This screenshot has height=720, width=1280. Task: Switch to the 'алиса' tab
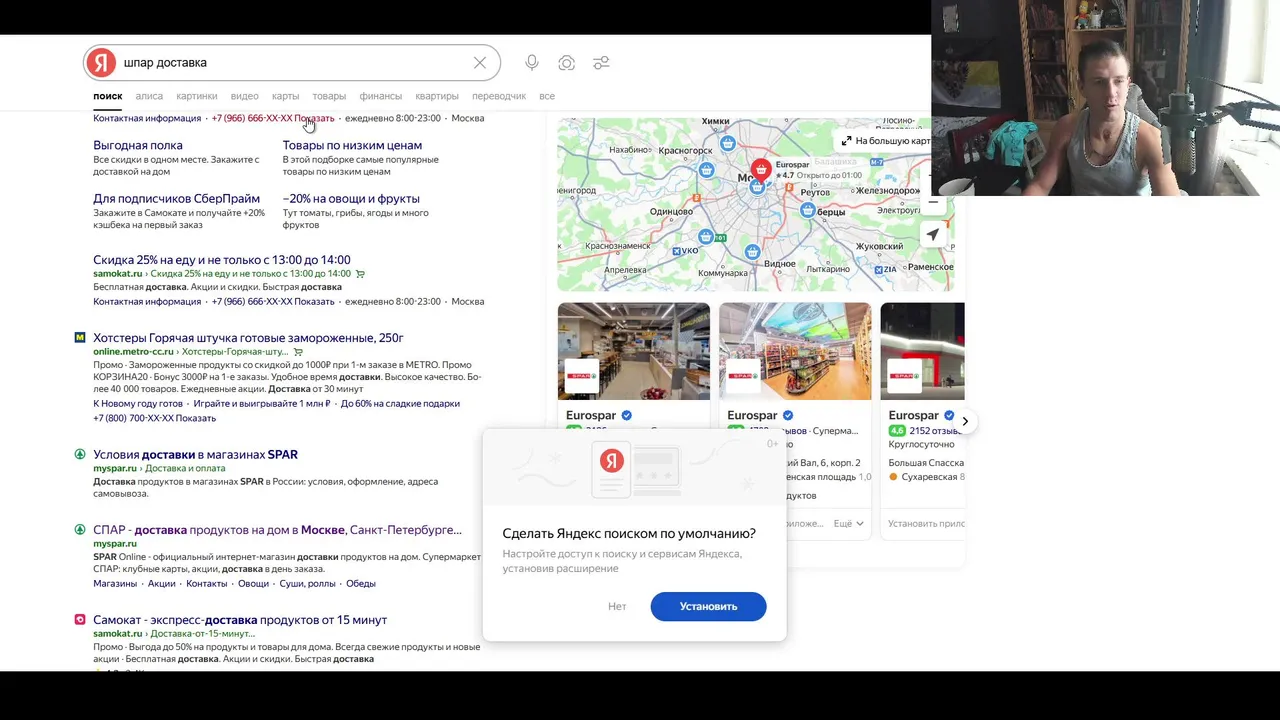(149, 96)
